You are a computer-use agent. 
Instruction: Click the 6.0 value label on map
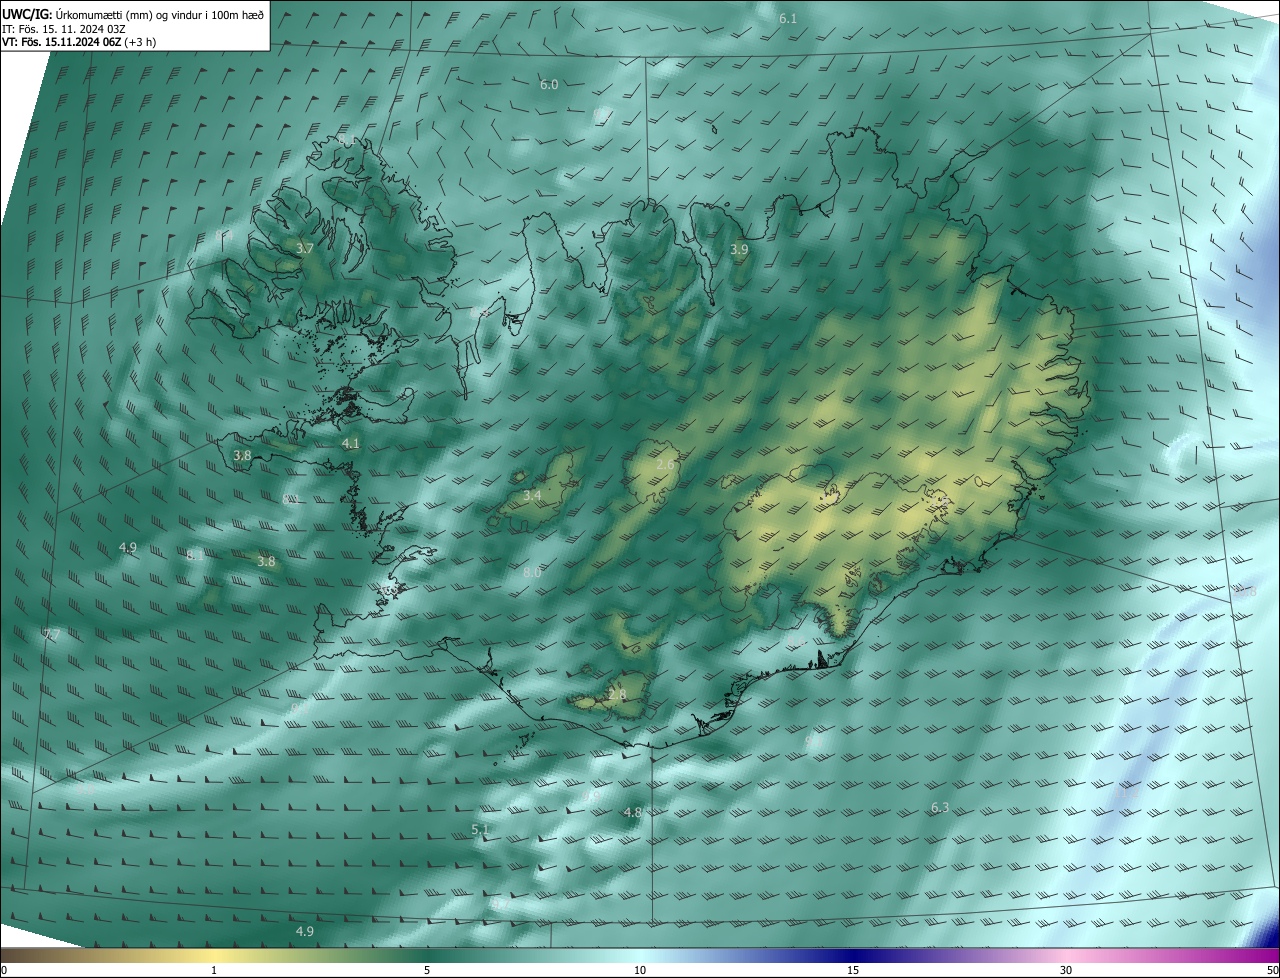pos(549,85)
